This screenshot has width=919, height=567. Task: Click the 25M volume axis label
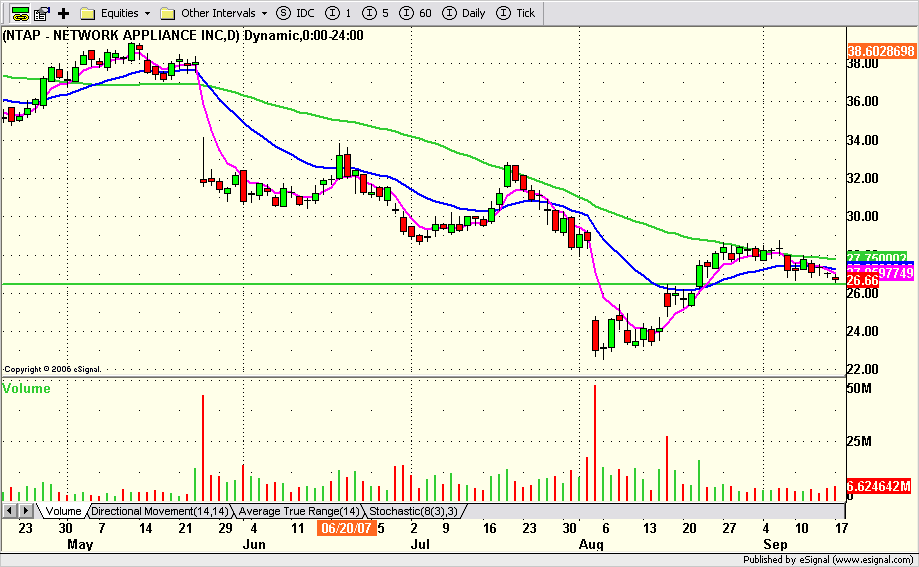(x=859, y=441)
